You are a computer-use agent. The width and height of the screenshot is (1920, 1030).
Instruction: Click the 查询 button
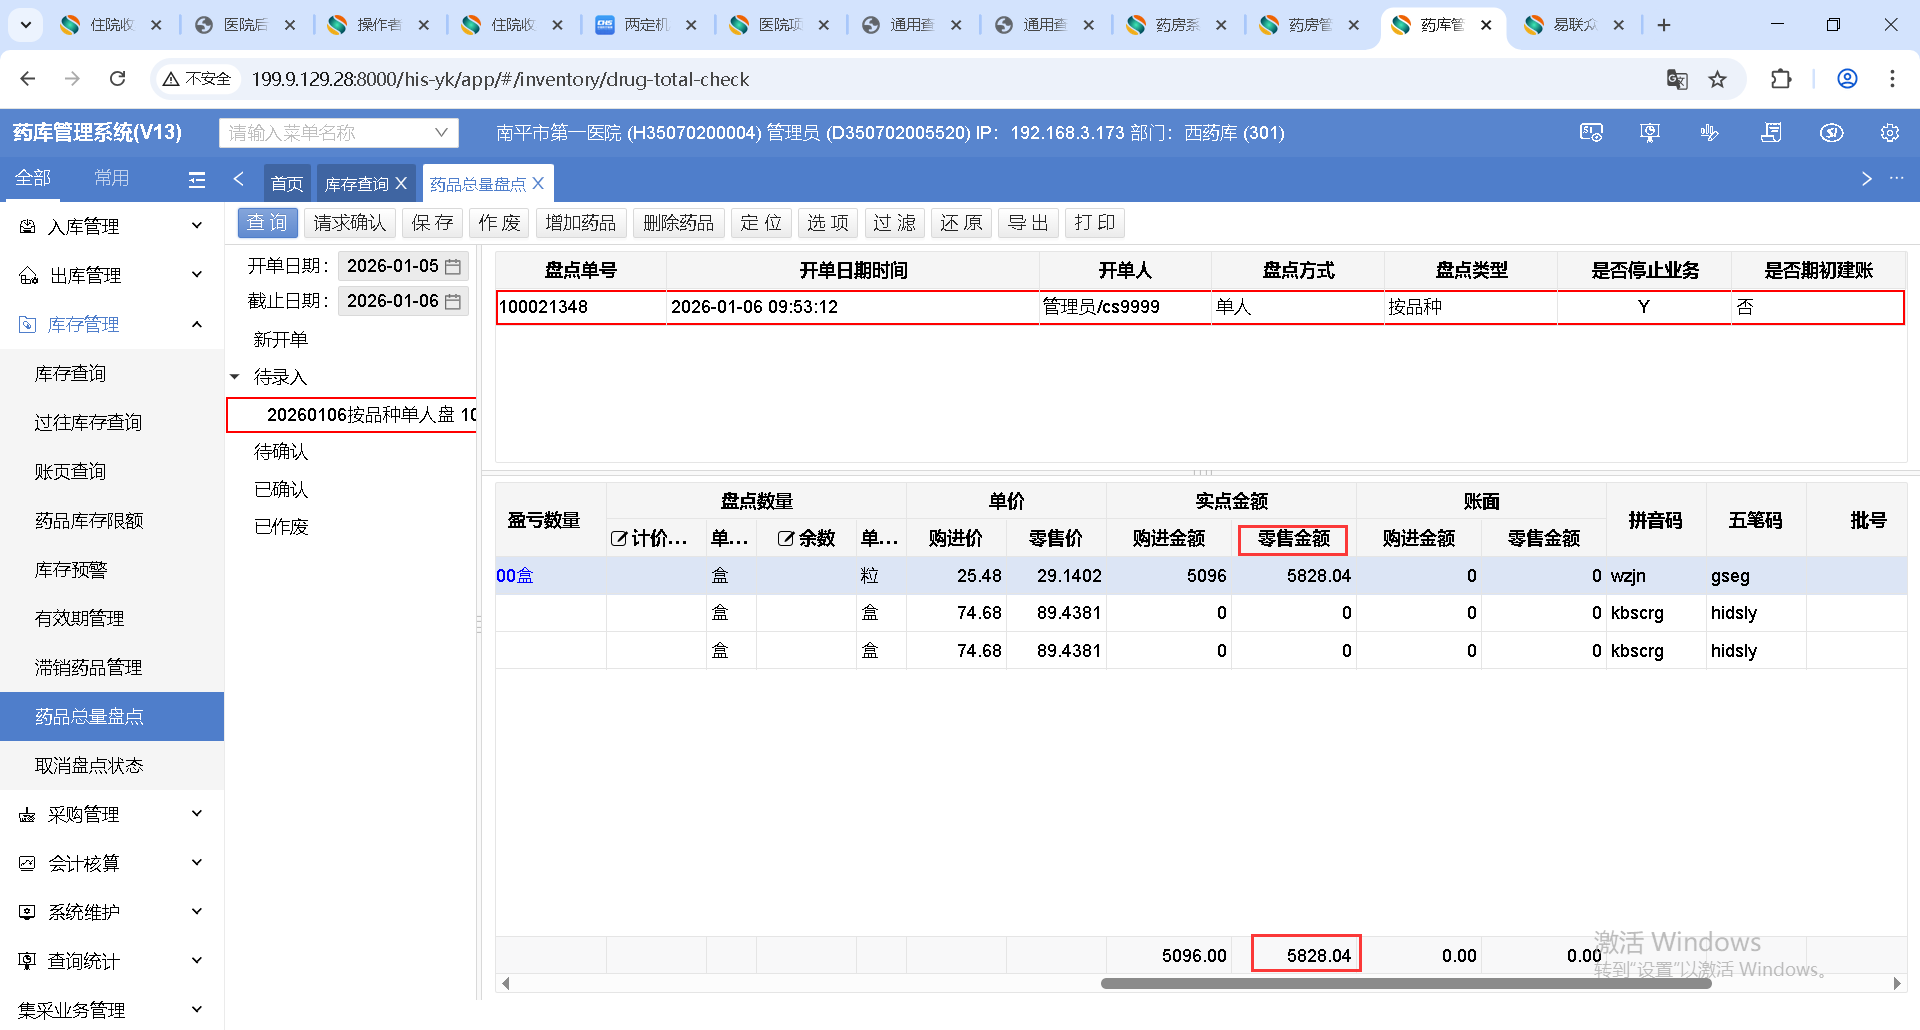(267, 223)
